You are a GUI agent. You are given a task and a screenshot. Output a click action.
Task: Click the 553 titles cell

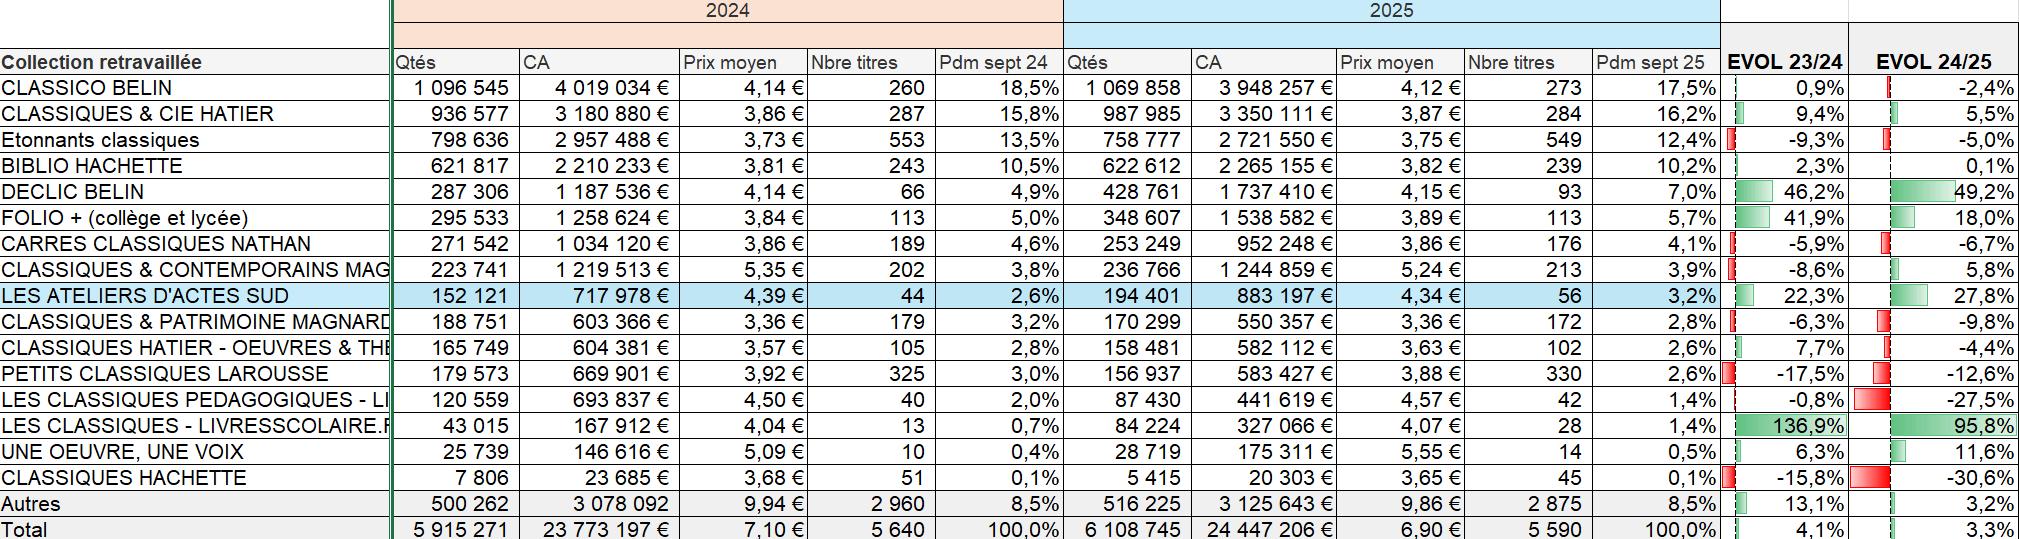pyautogui.click(x=871, y=140)
